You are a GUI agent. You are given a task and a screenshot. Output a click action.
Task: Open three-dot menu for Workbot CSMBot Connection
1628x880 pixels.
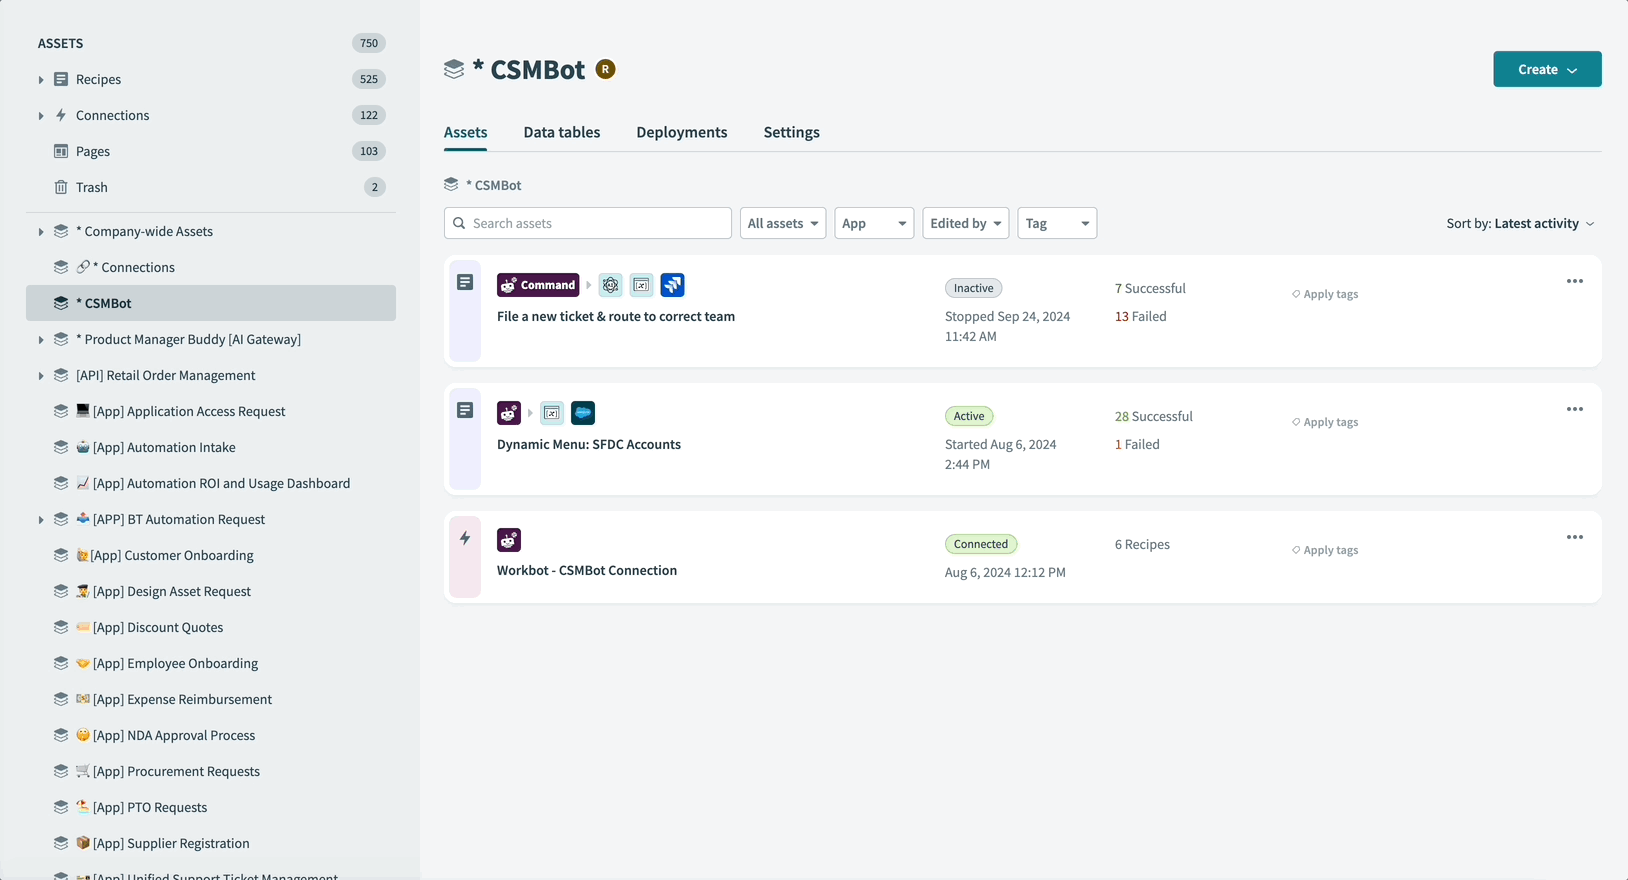(x=1574, y=538)
